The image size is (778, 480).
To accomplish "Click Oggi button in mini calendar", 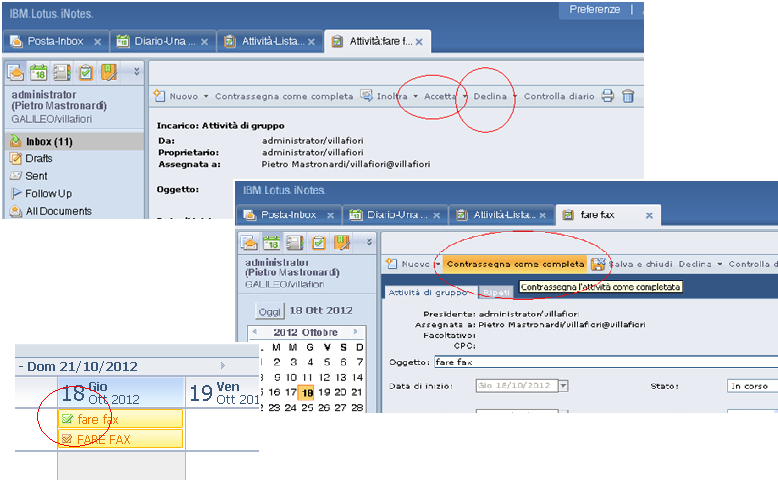I will coord(269,311).
